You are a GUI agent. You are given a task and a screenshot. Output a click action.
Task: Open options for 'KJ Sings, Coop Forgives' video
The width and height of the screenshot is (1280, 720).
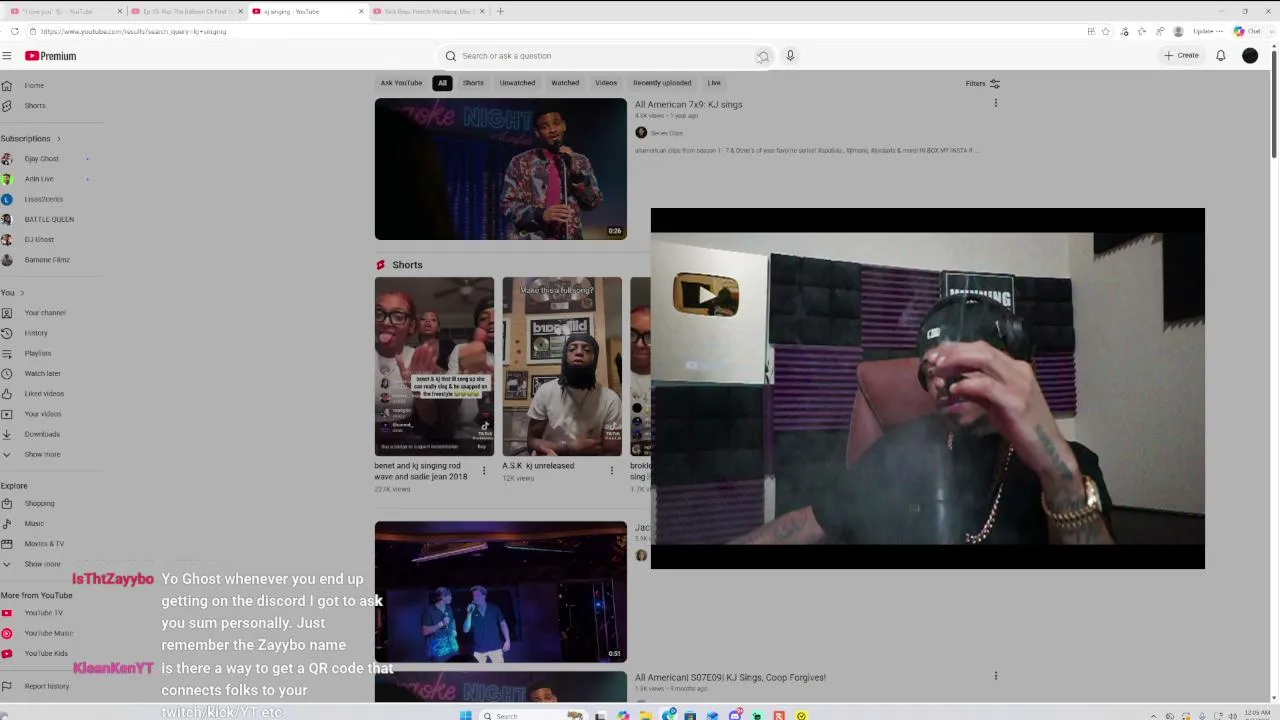point(996,676)
